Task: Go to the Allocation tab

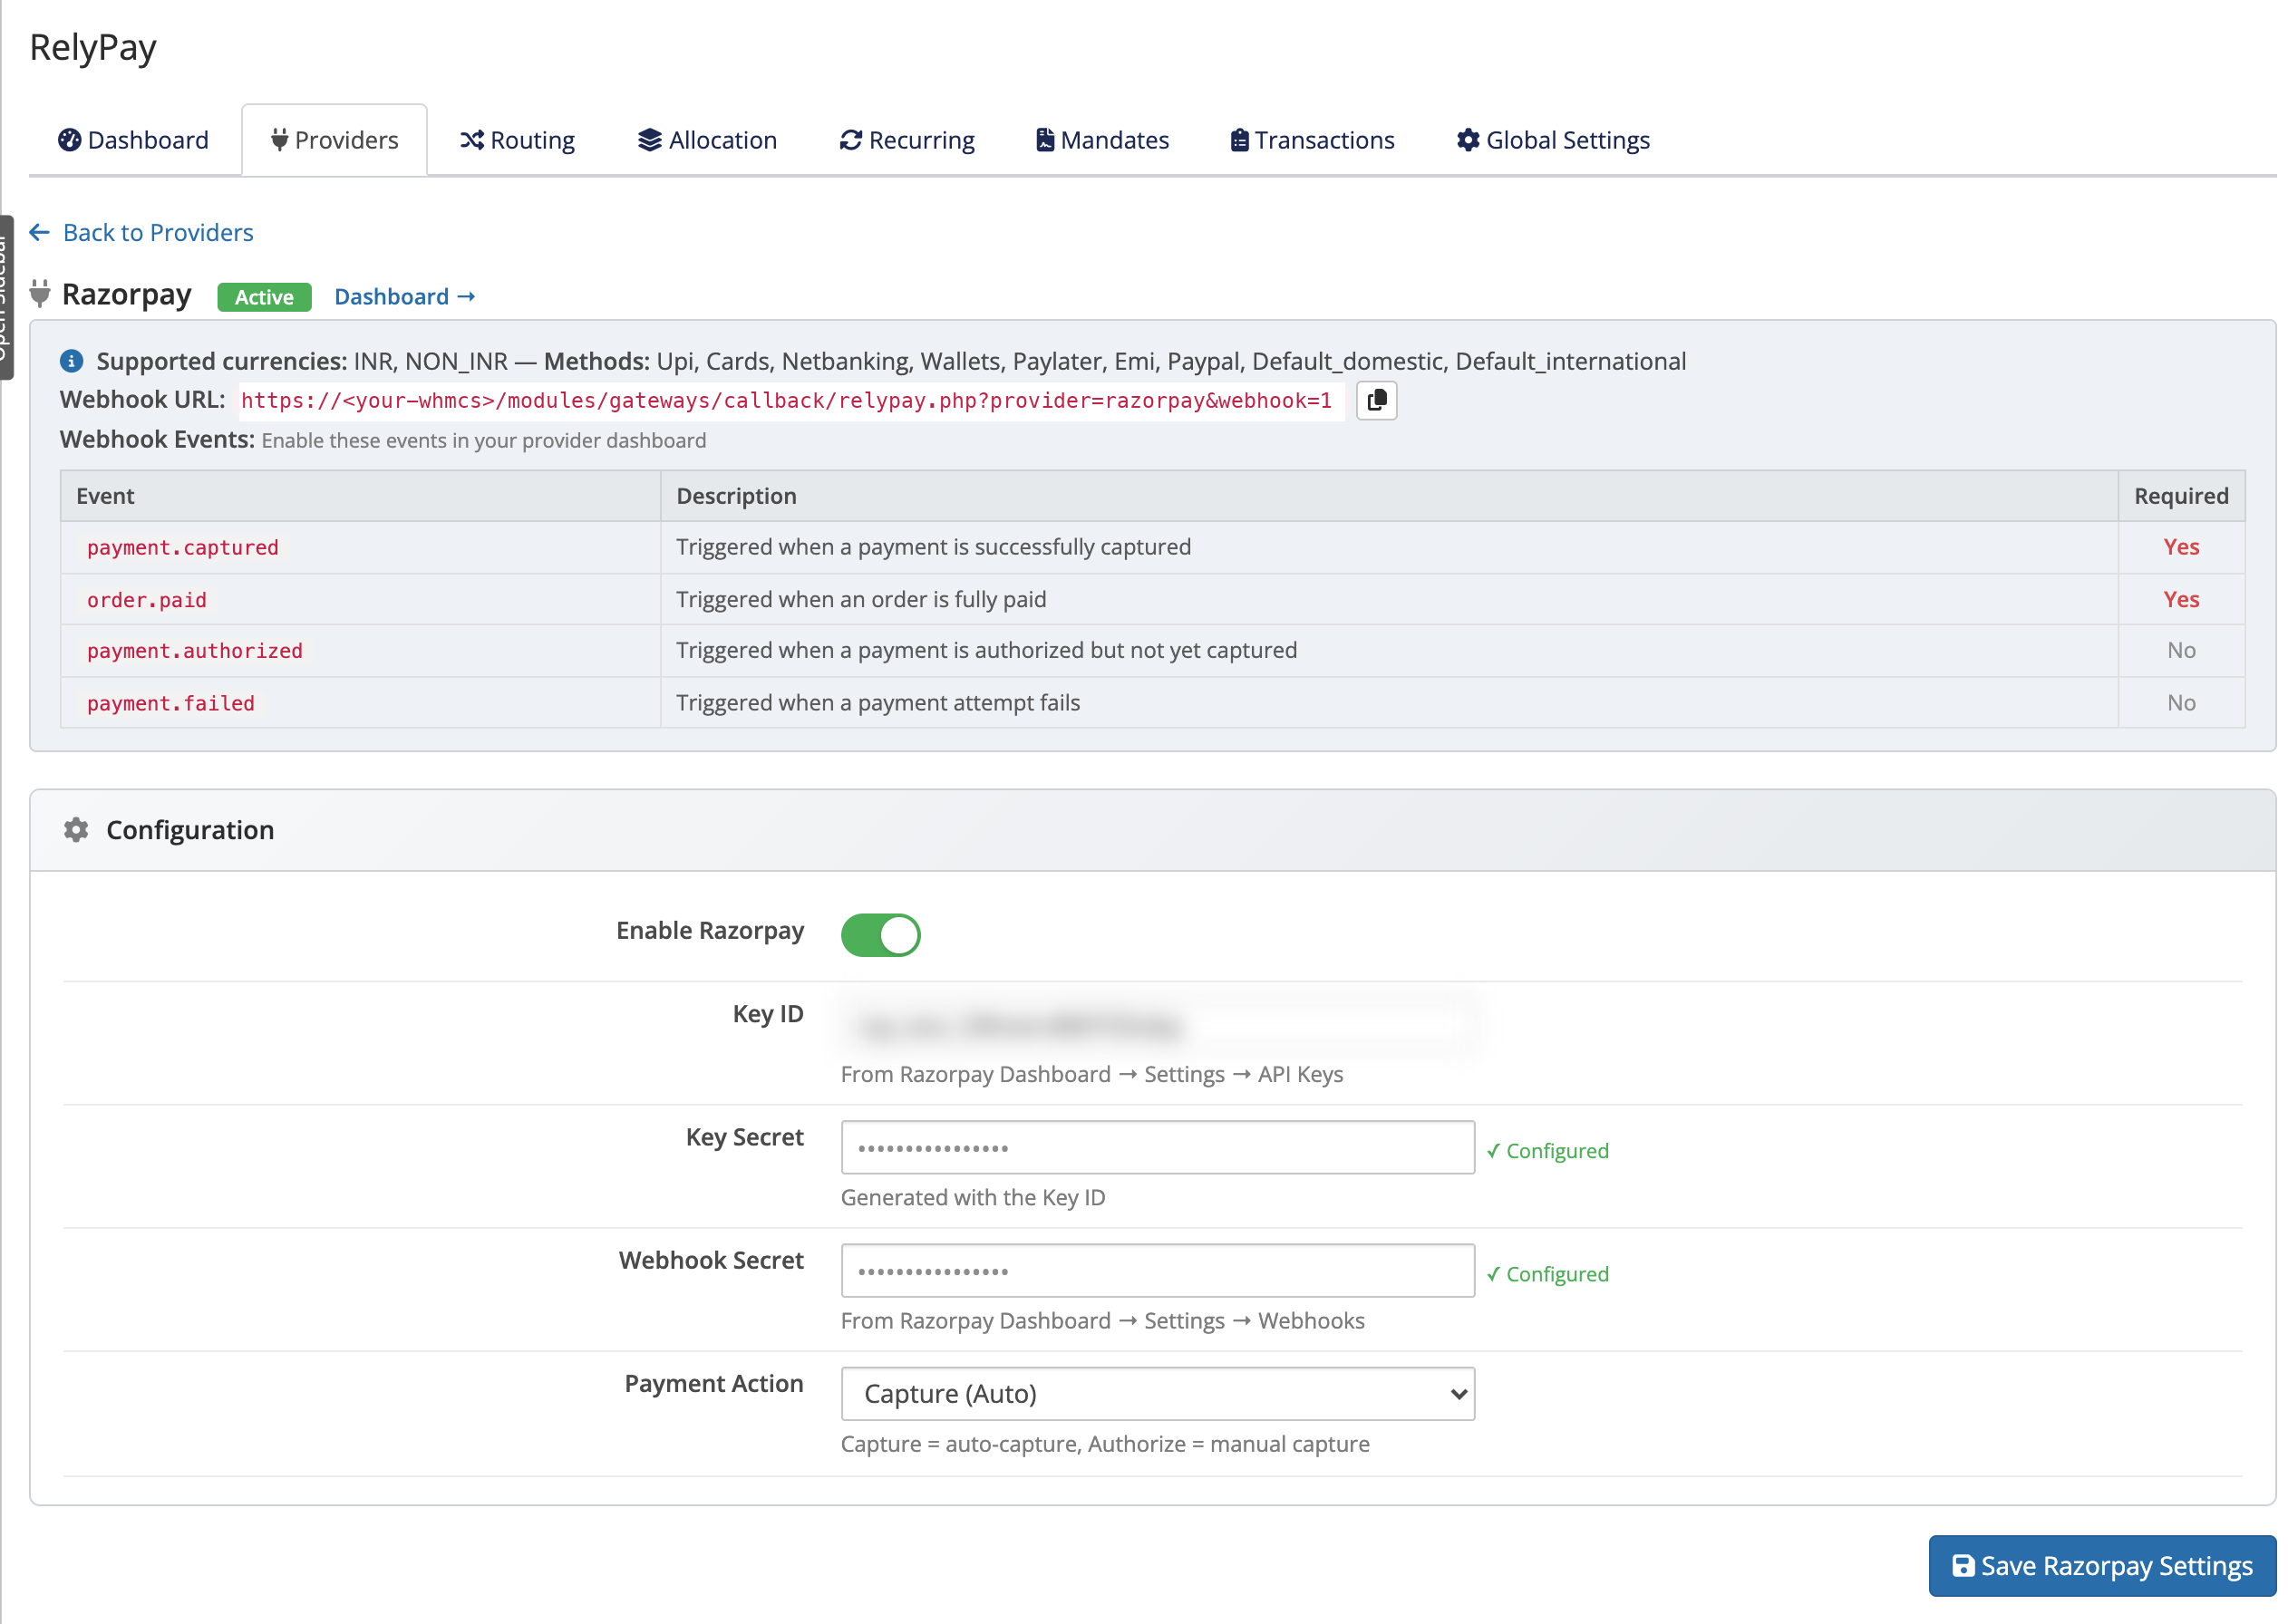Action: [707, 140]
